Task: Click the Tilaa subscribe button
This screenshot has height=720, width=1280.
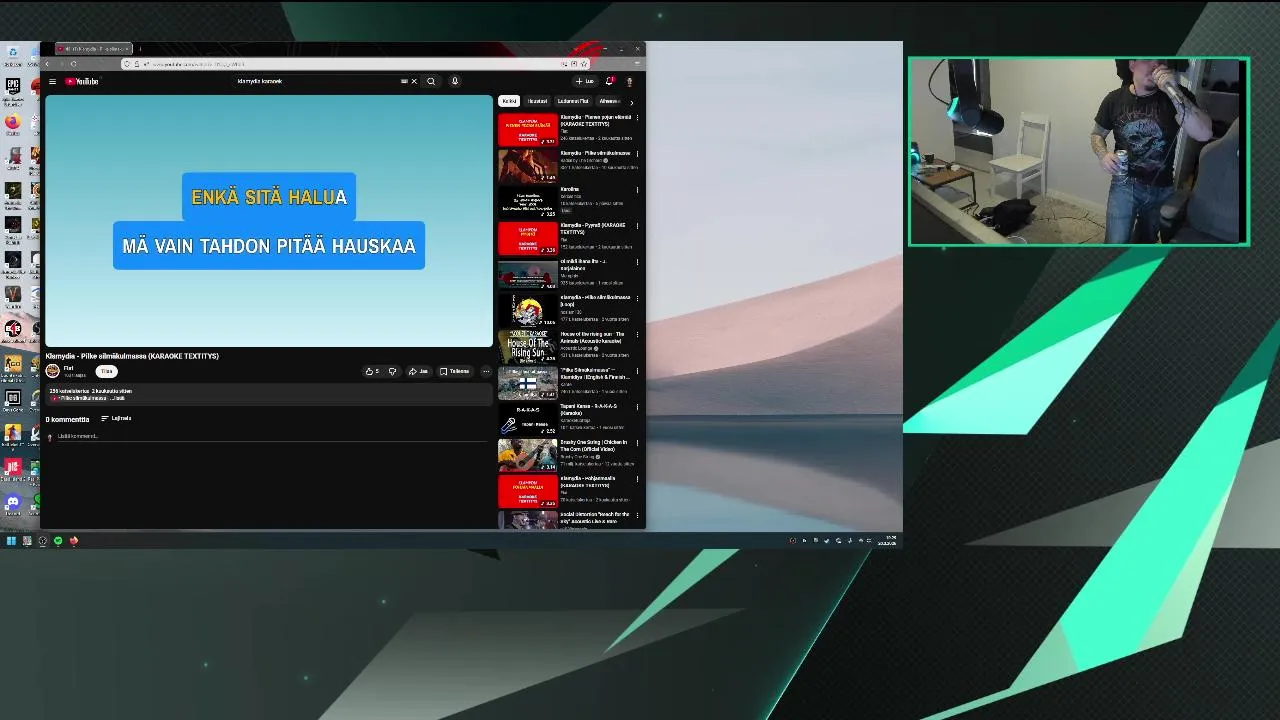Action: click(x=106, y=371)
